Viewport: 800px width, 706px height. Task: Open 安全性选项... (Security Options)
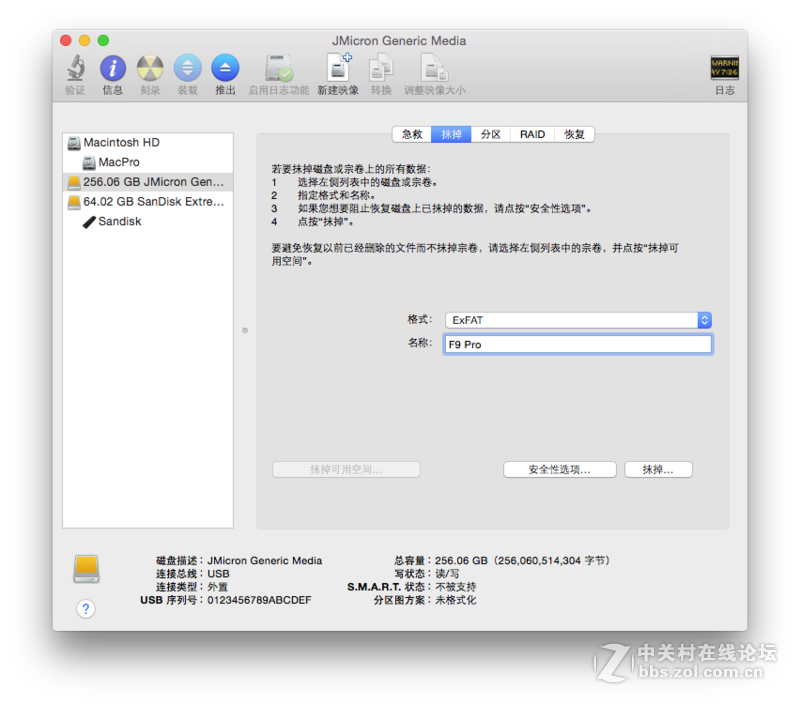click(560, 469)
